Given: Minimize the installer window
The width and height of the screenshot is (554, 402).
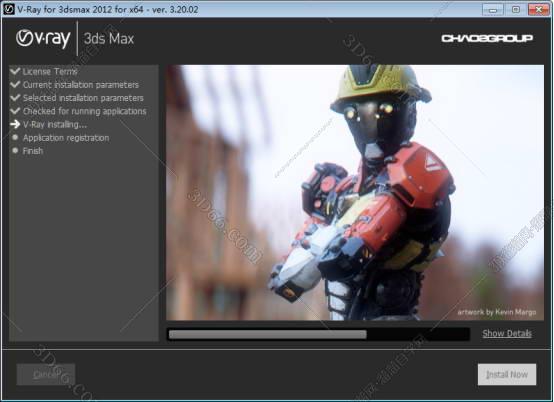Looking at the screenshot, I should (493, 10).
